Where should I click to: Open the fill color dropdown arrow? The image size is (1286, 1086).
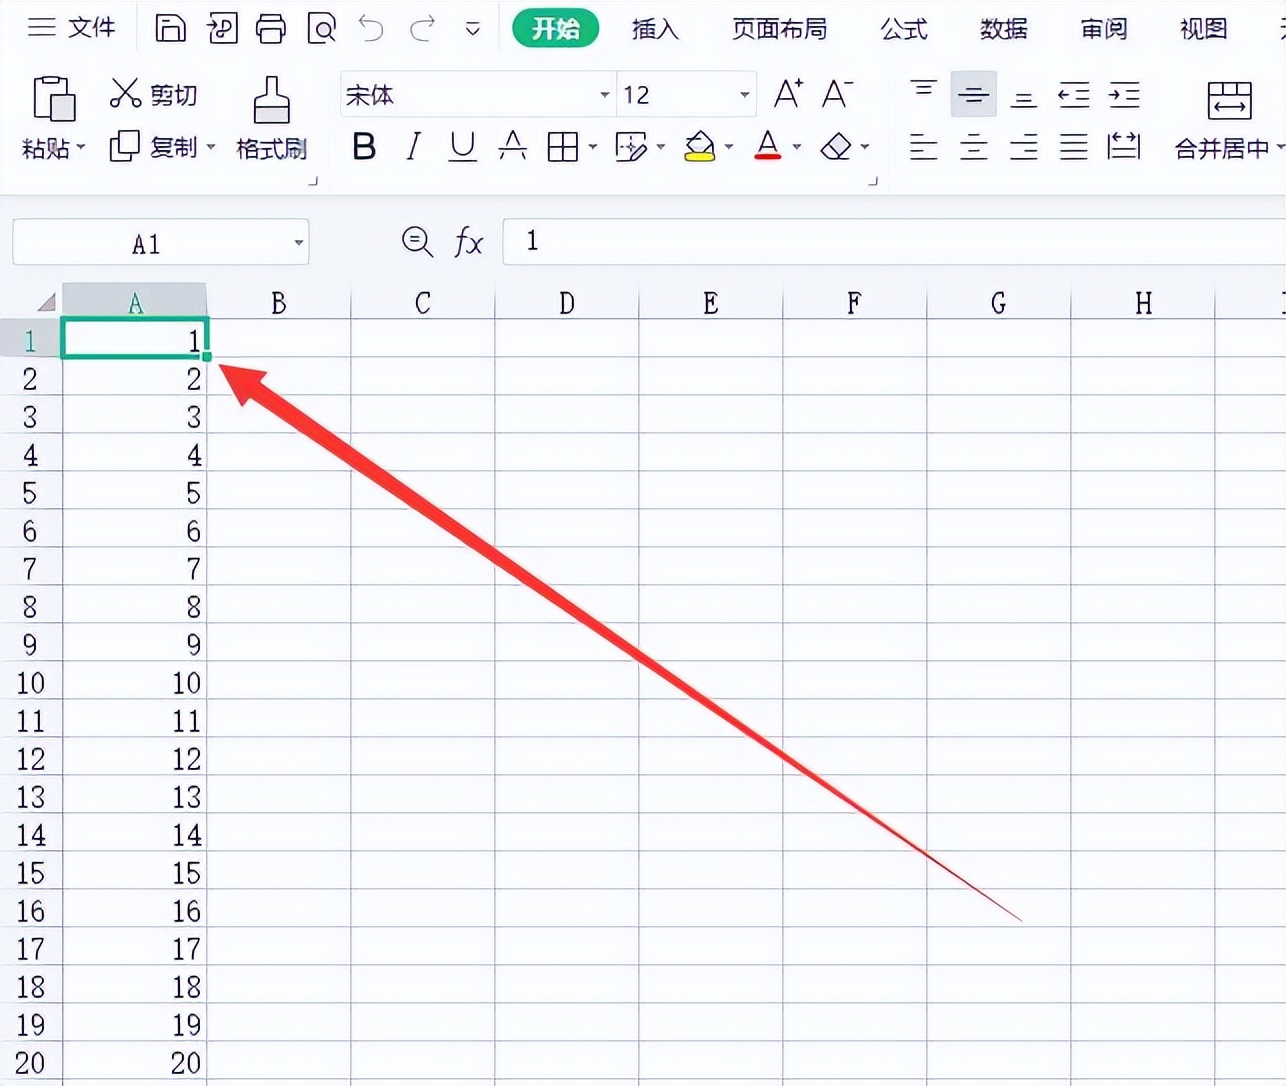(x=729, y=148)
